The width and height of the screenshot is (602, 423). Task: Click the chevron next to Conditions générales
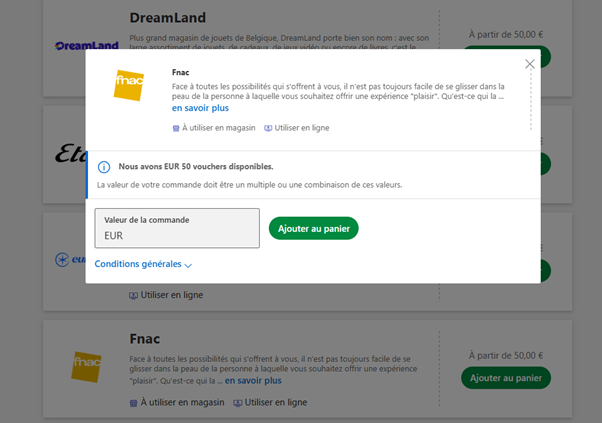[188, 265]
